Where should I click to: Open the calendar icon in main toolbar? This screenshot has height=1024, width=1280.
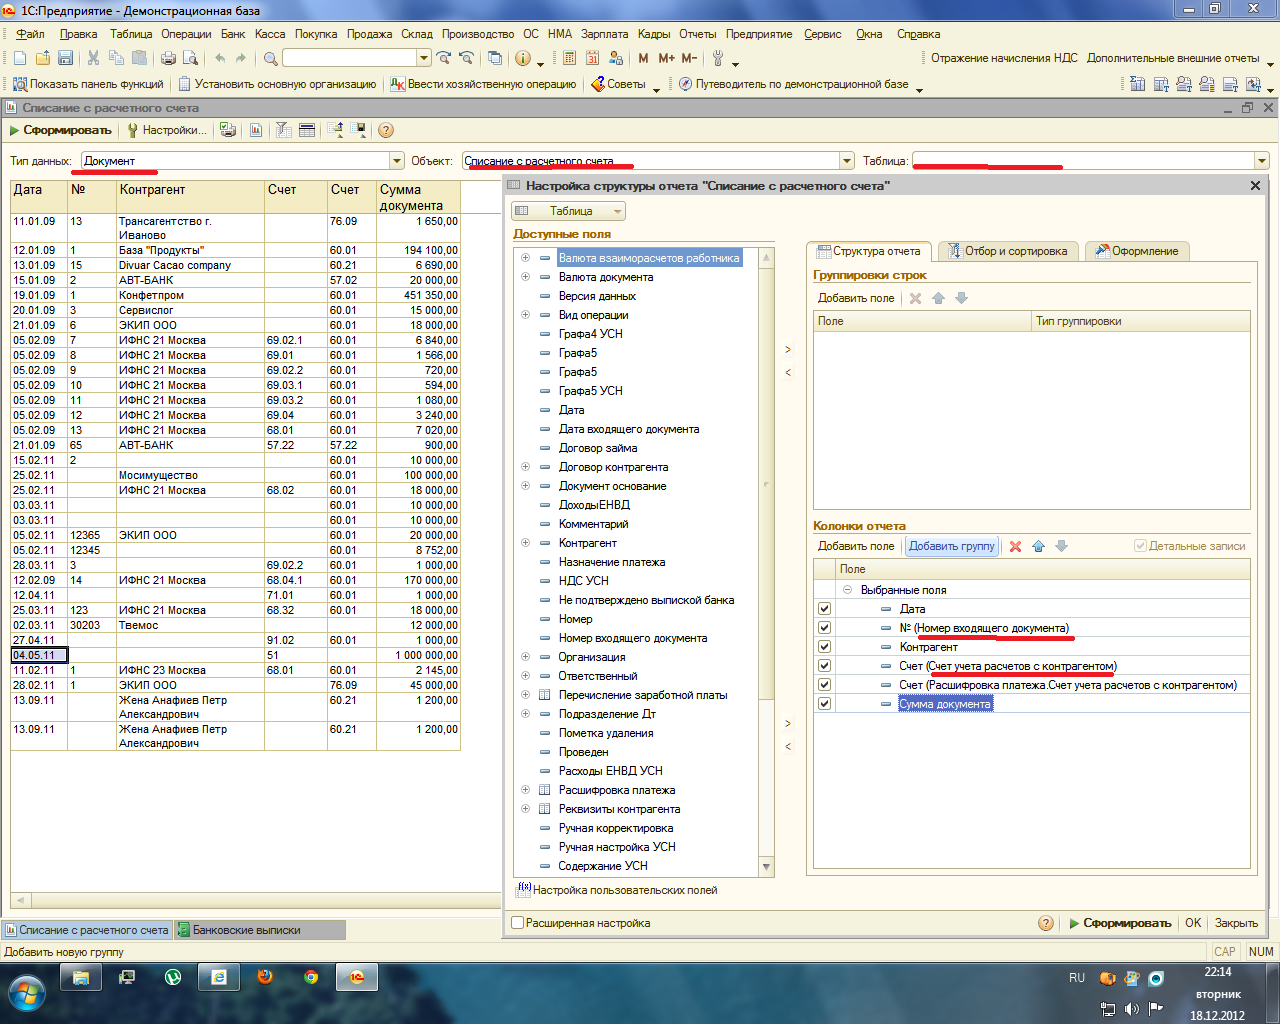pyautogui.click(x=592, y=58)
